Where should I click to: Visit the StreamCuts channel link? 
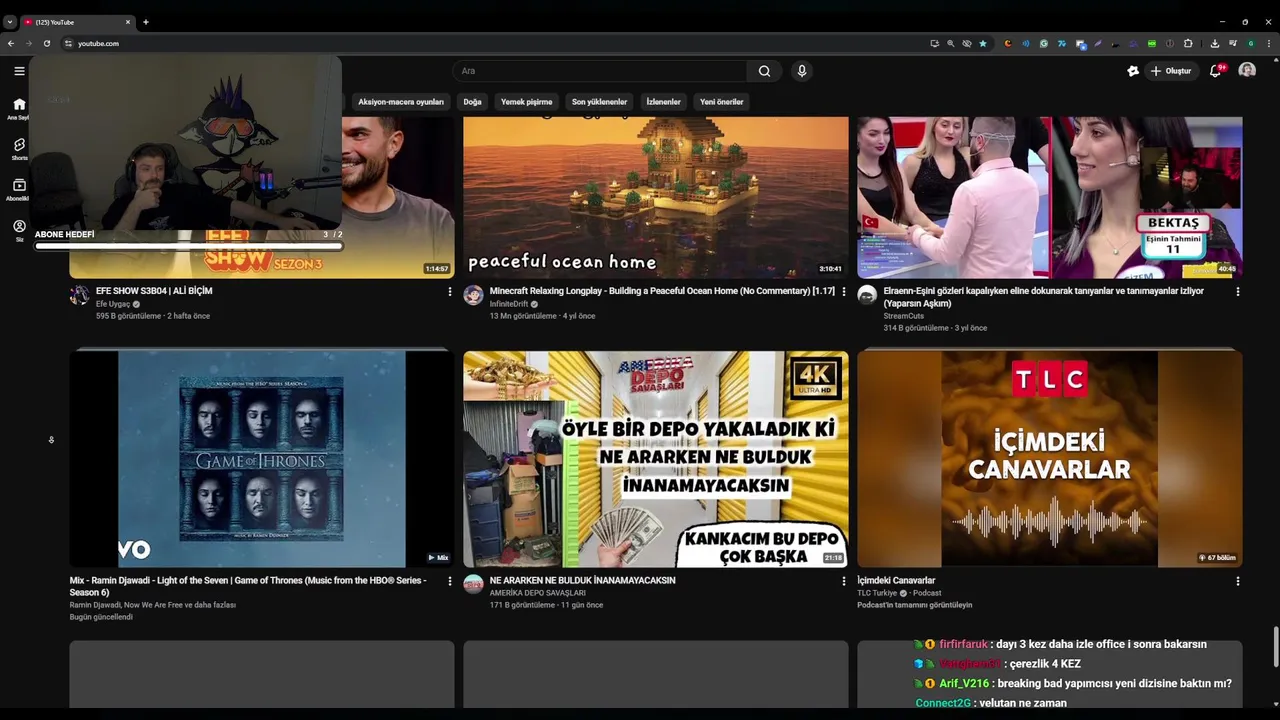(904, 316)
